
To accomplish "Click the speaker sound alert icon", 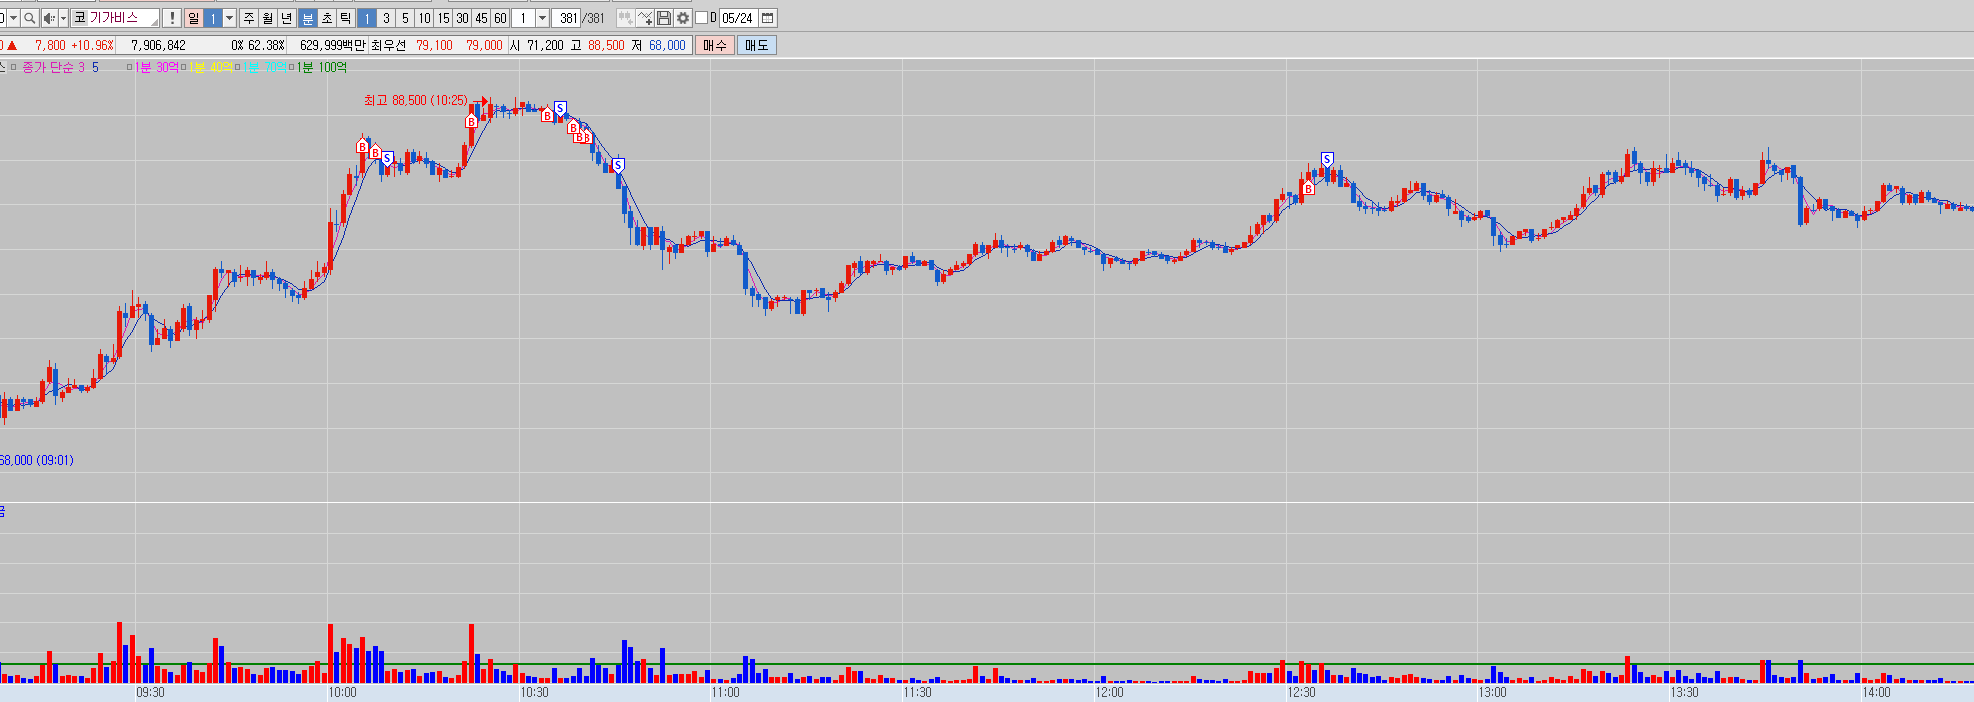I will pyautogui.click(x=49, y=18).
